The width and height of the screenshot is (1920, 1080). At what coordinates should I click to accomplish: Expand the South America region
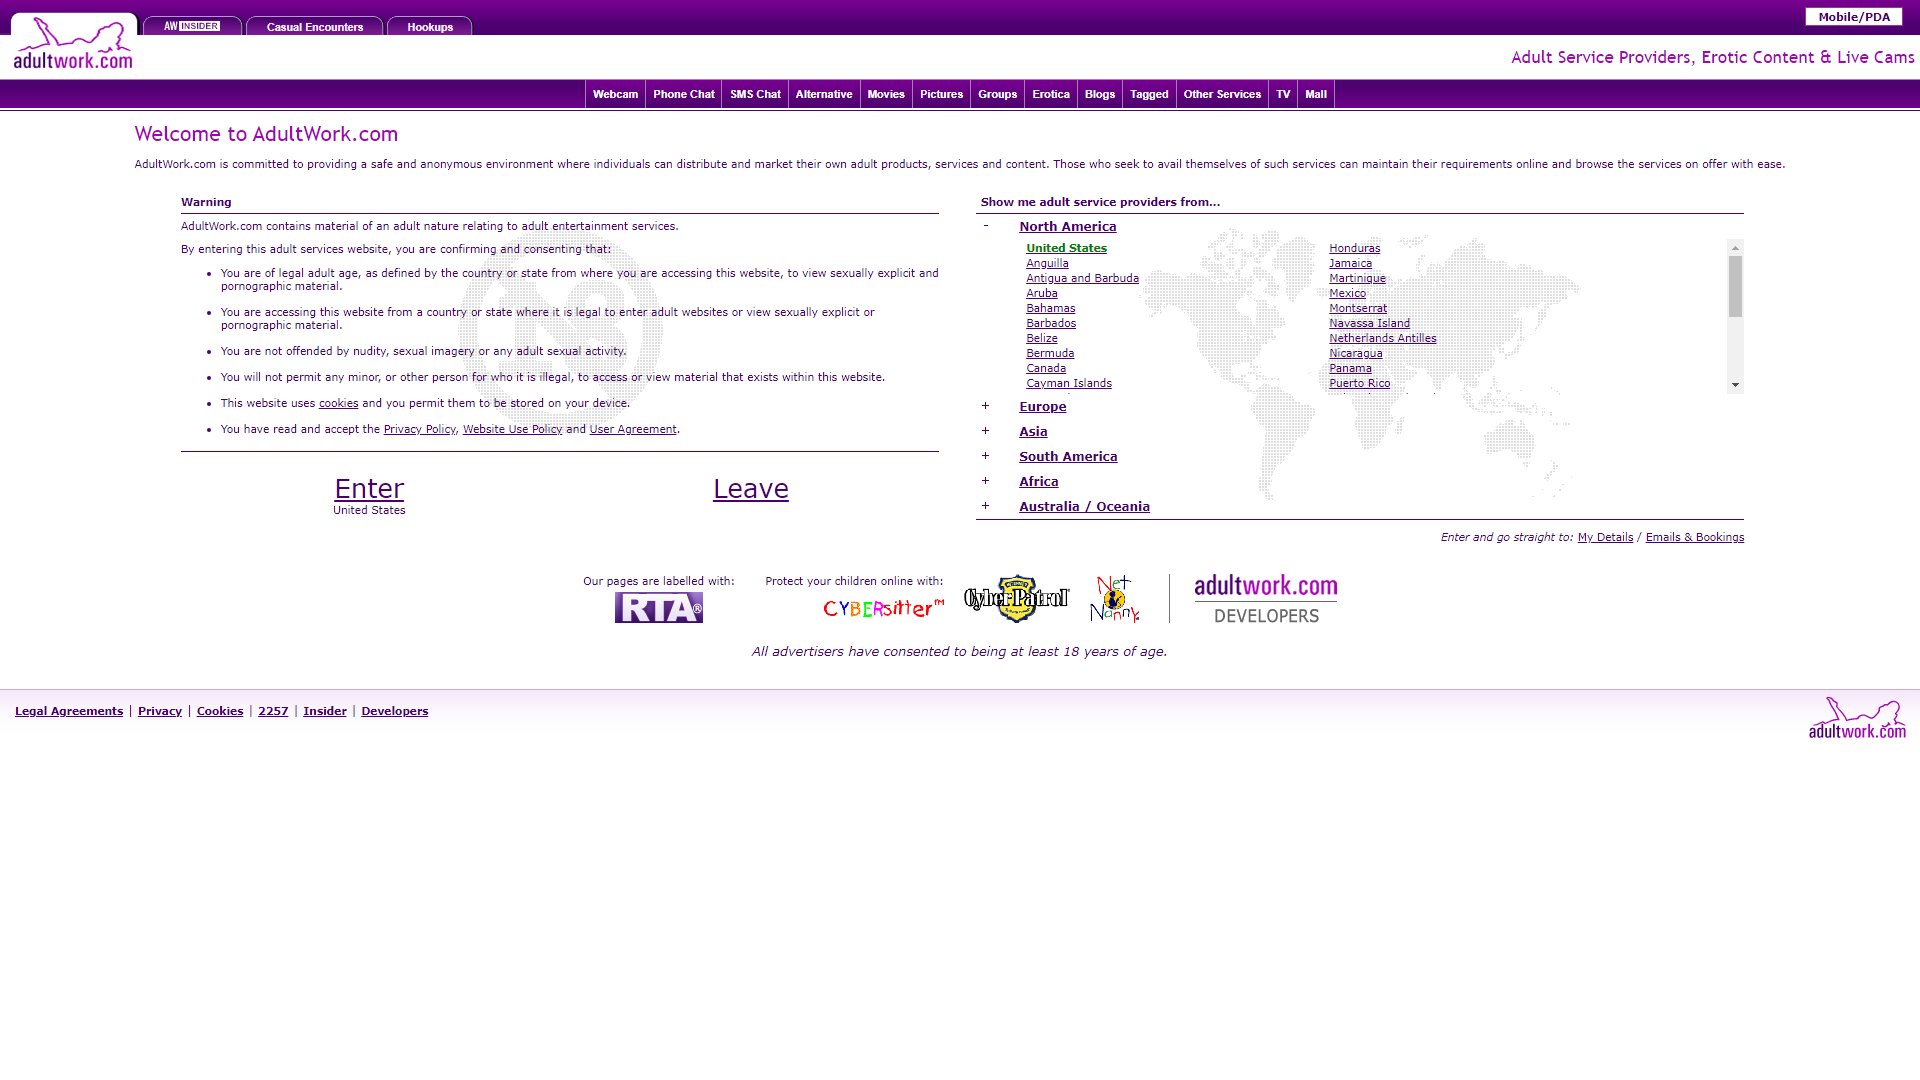[985, 456]
